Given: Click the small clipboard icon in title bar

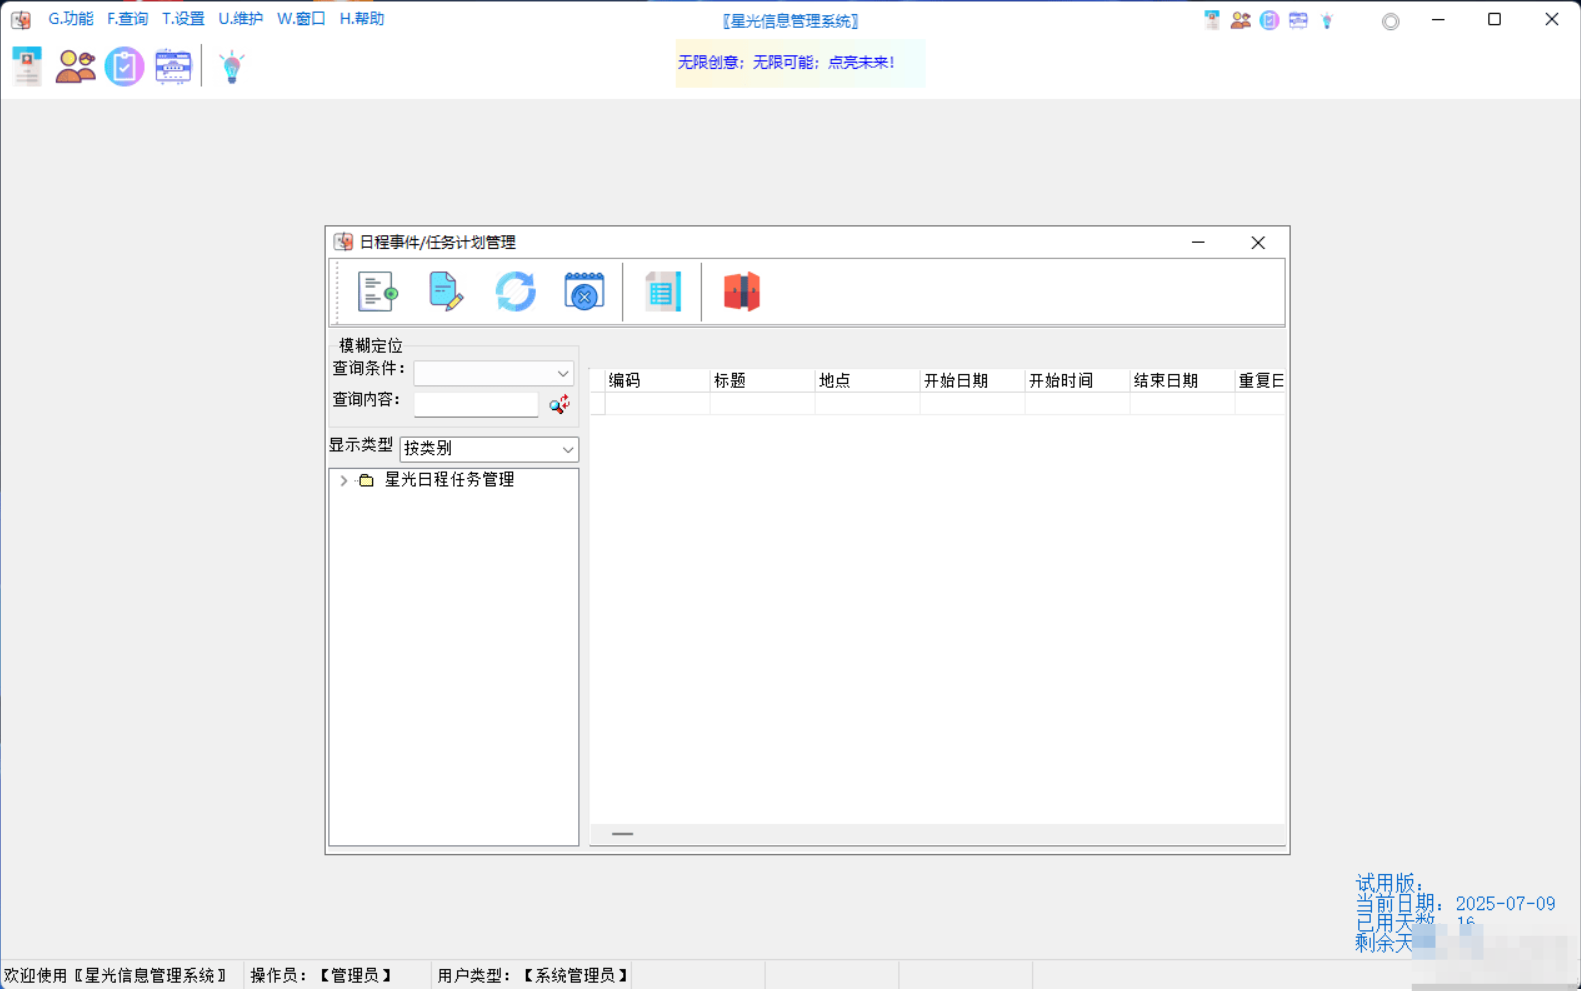Looking at the screenshot, I should click(1270, 20).
